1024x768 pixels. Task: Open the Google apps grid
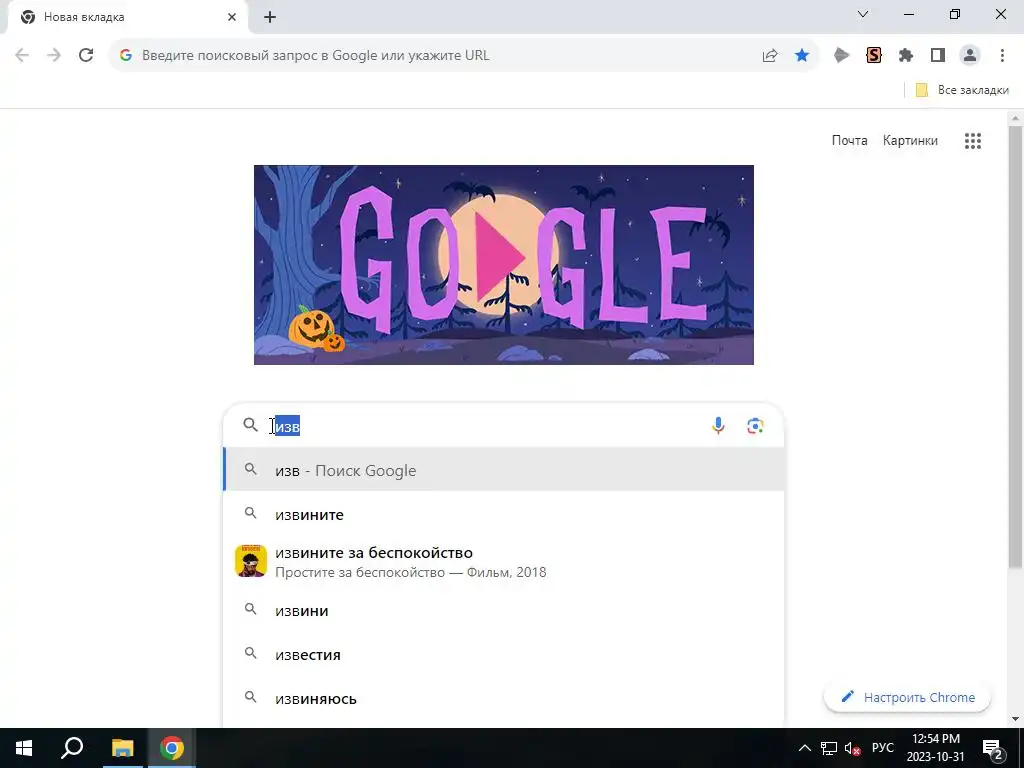973,140
